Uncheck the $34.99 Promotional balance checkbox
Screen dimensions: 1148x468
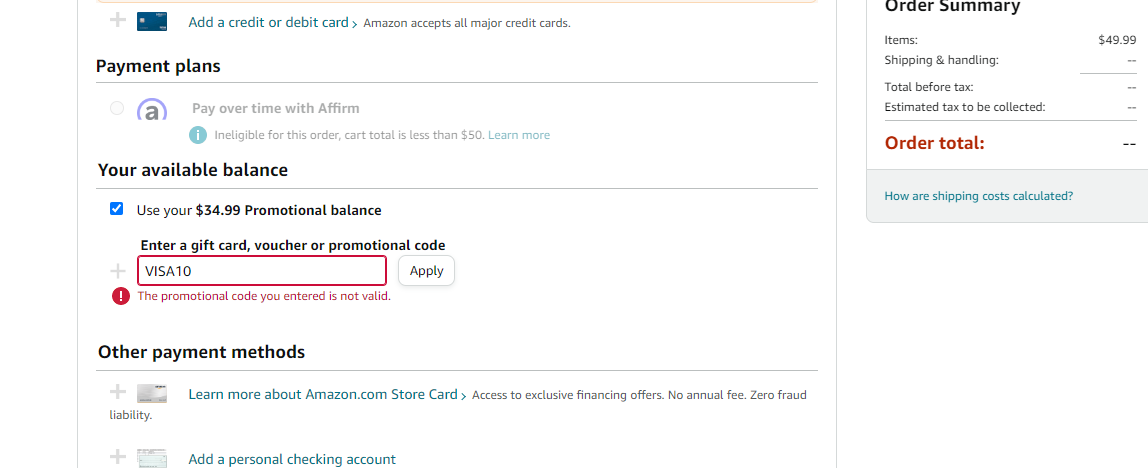[117, 209]
